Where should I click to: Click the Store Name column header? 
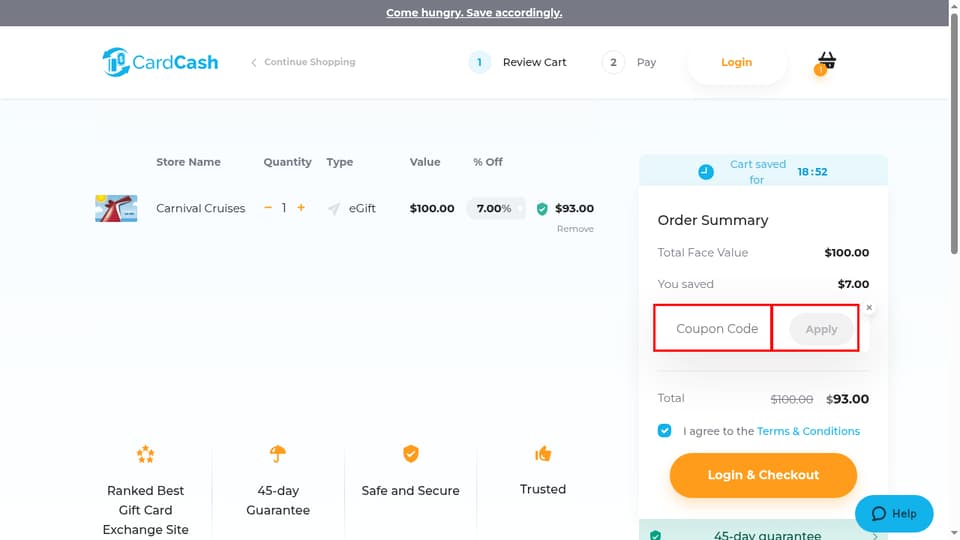pyautogui.click(x=188, y=162)
